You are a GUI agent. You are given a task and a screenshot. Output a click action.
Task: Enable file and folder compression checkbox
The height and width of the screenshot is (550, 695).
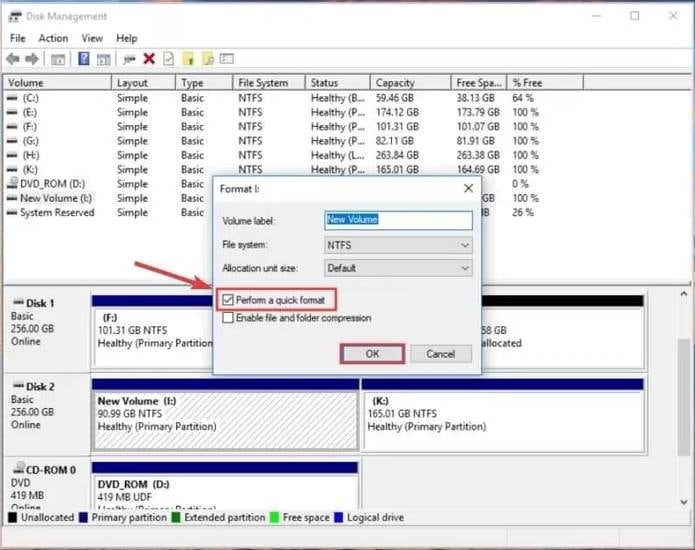pyautogui.click(x=229, y=318)
